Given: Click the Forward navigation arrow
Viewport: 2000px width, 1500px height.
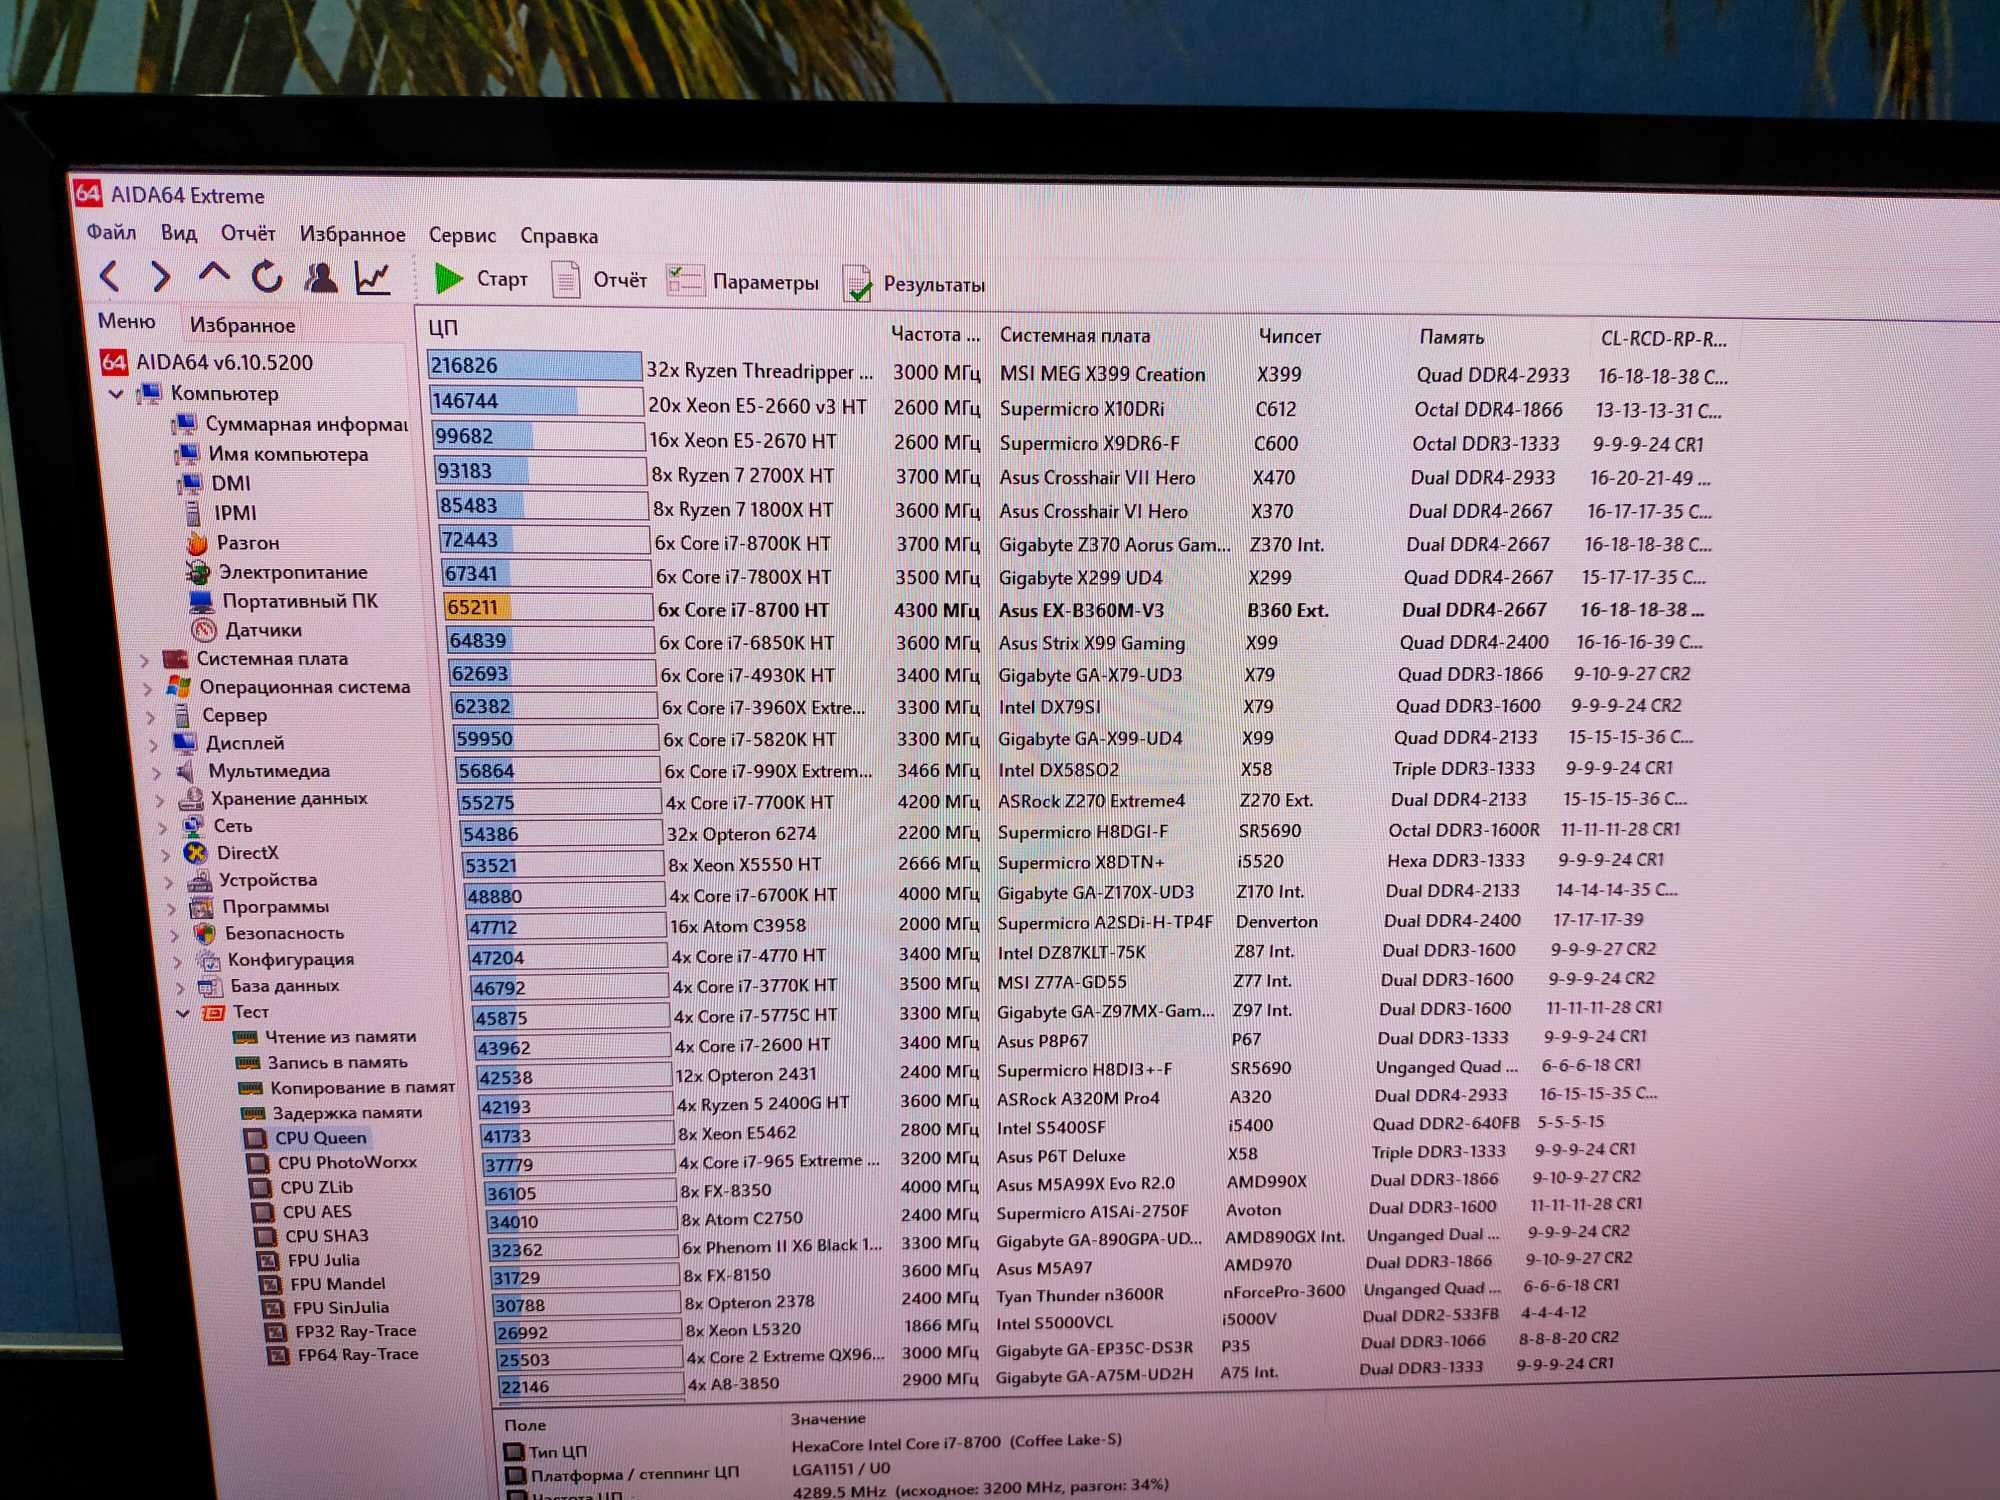Looking at the screenshot, I should click(x=160, y=276).
